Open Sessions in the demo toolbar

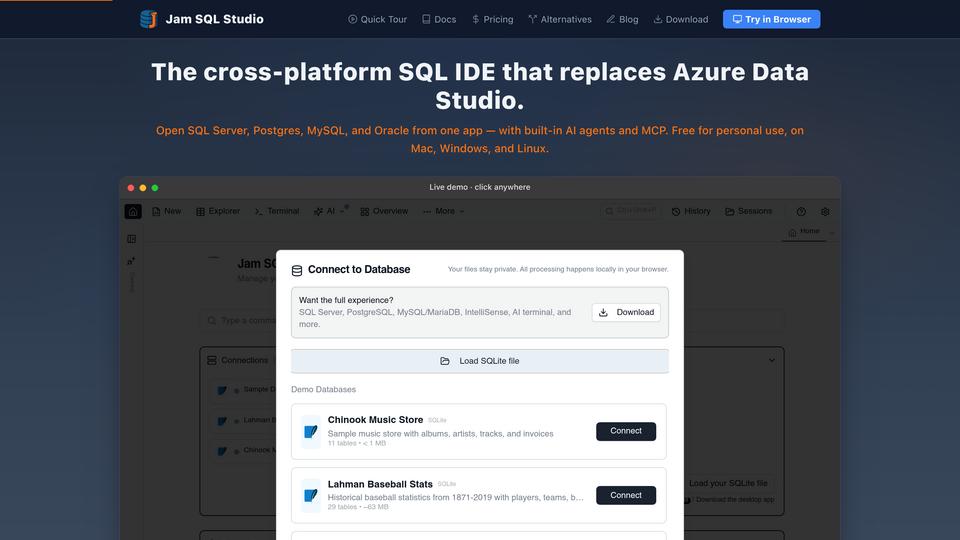click(x=749, y=211)
